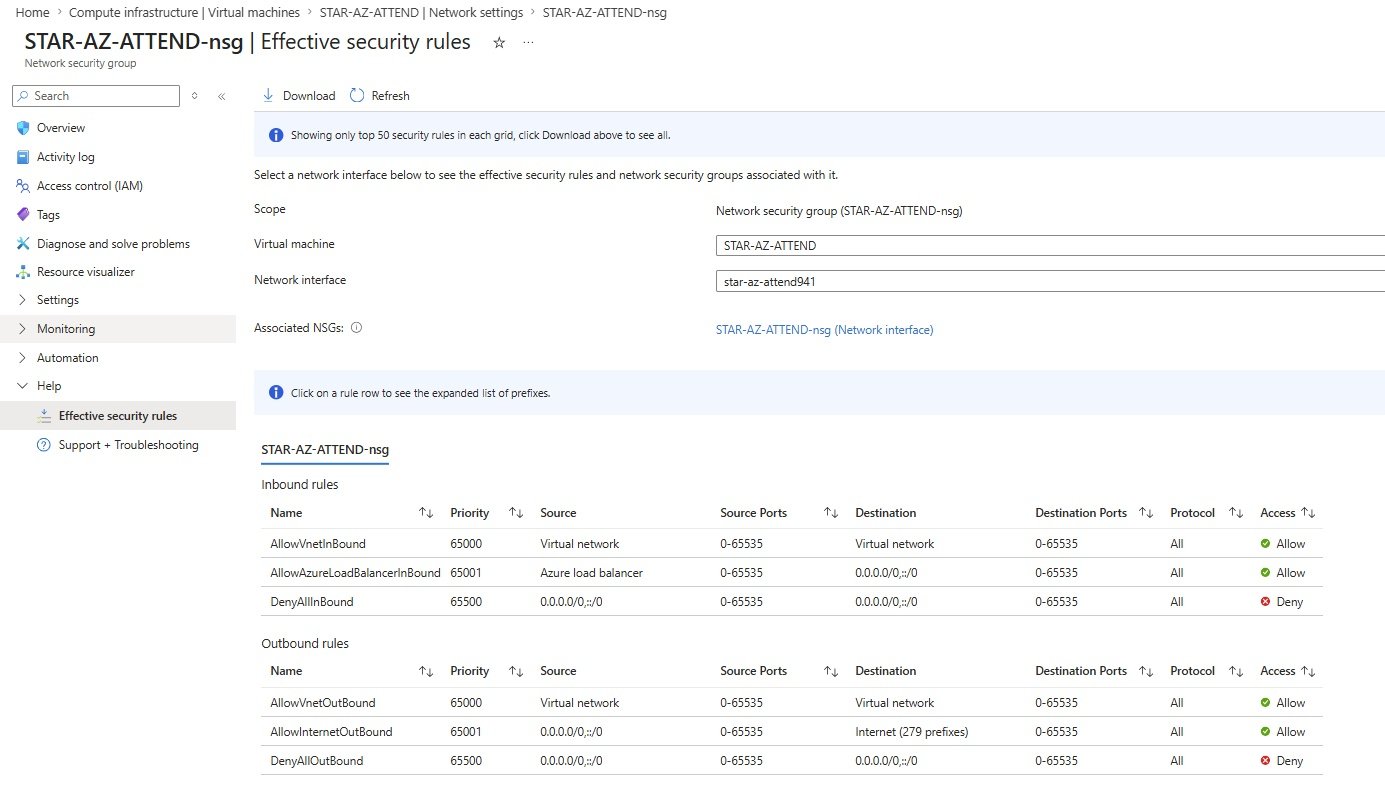Click the Download icon in toolbar

click(268, 96)
